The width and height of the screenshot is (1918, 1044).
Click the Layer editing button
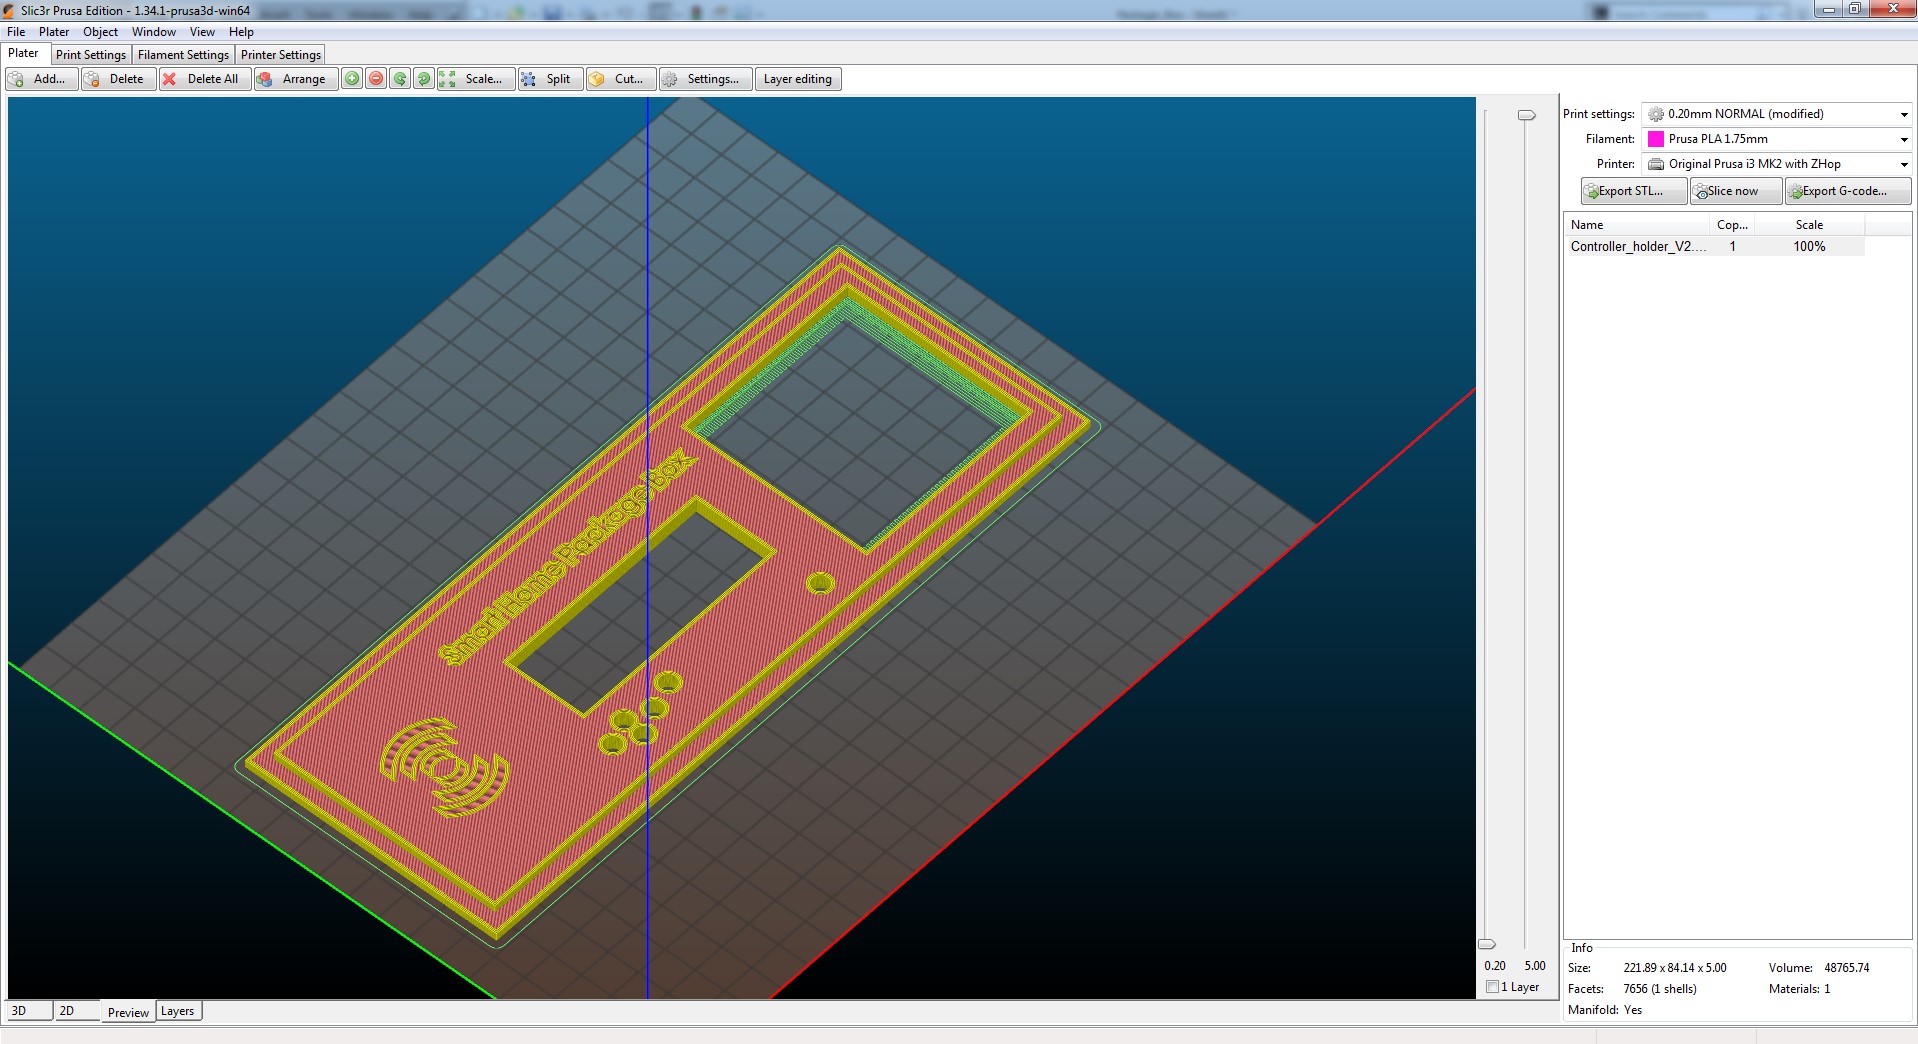tap(798, 79)
